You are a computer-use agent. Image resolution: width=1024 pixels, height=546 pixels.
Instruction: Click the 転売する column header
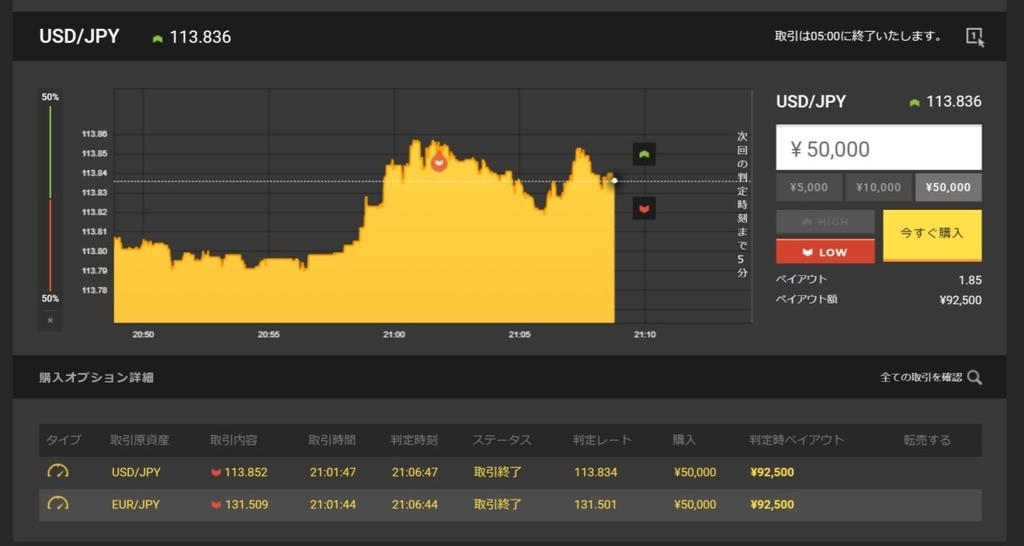tap(927, 440)
